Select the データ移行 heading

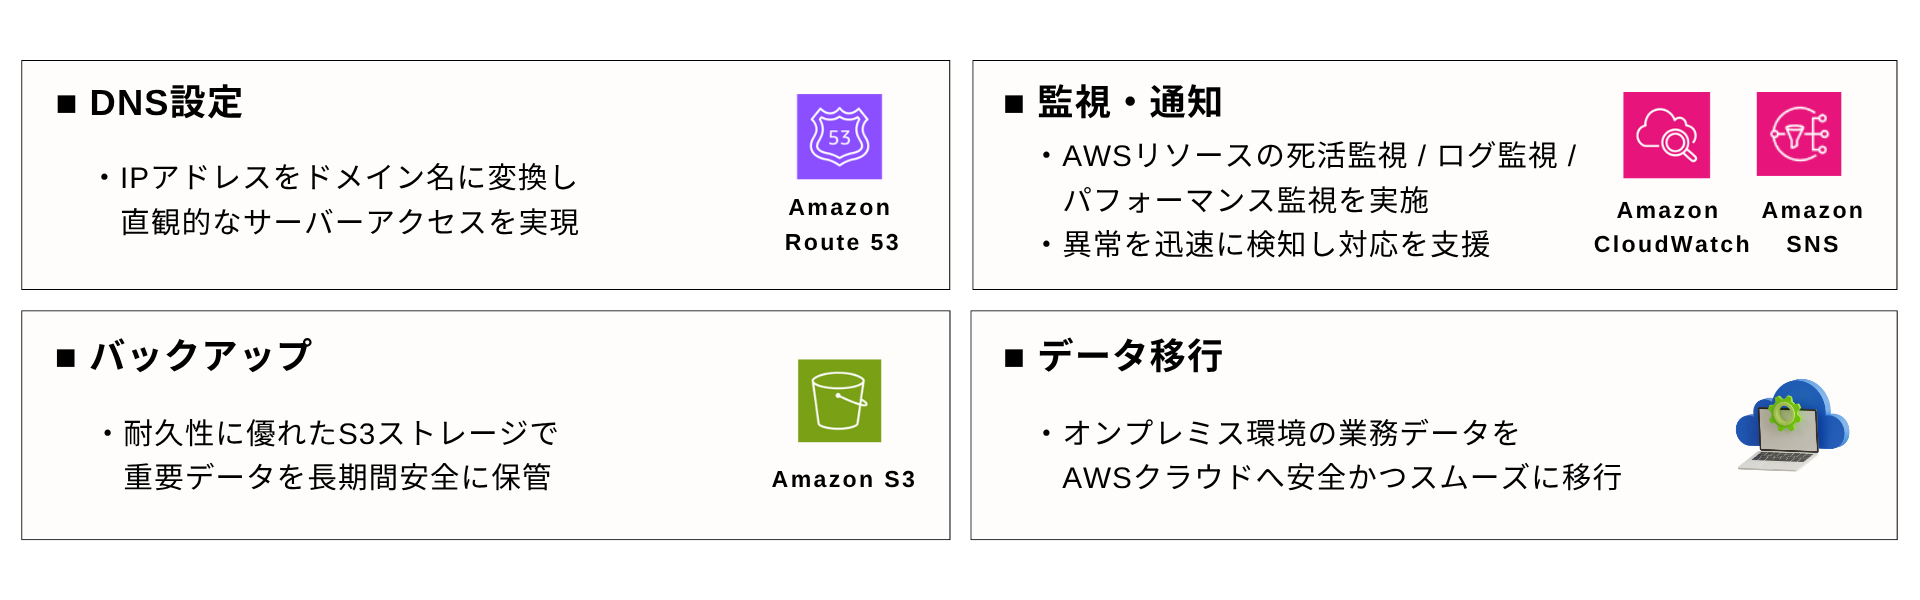click(x=1130, y=356)
